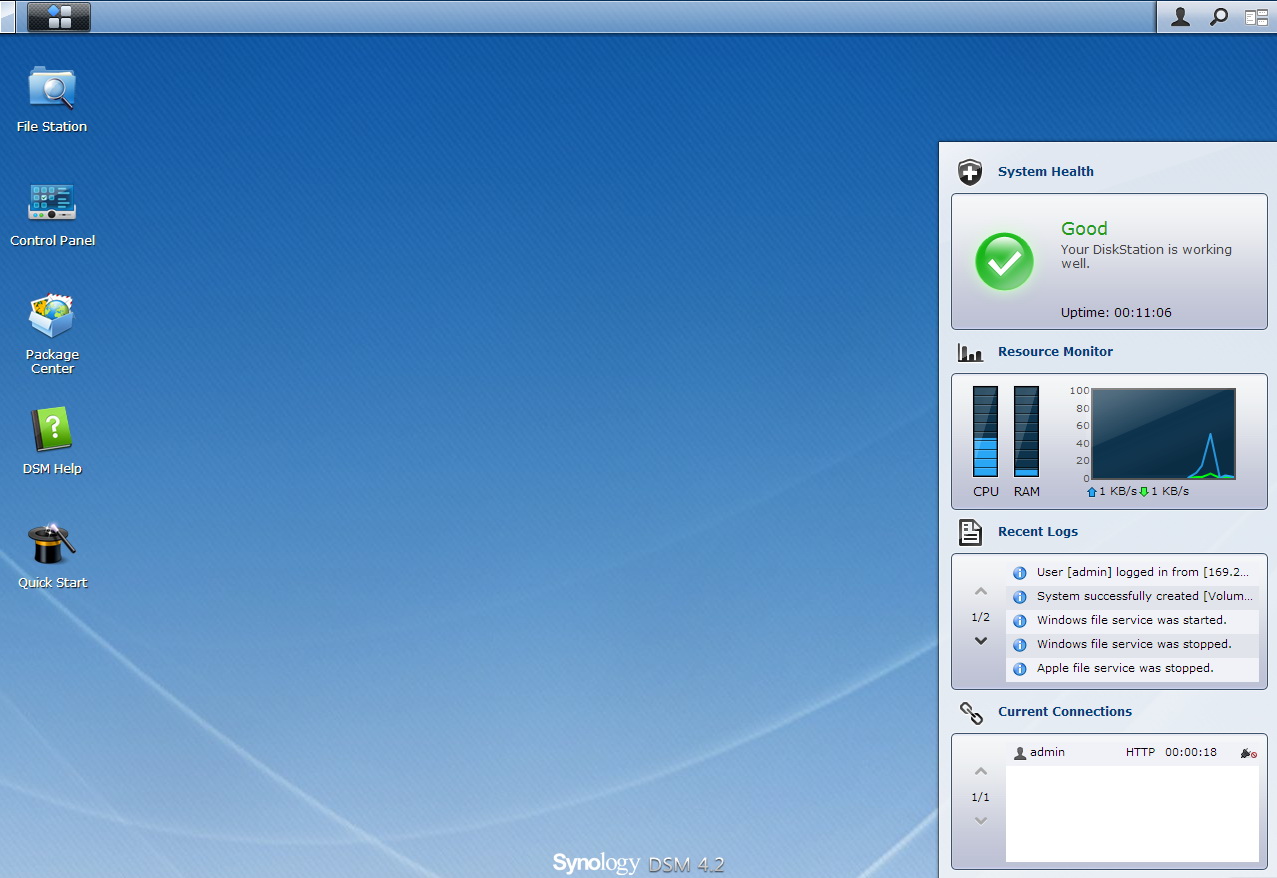Click the Current Connections chain icon
The width and height of the screenshot is (1277, 878).
[x=971, y=712]
